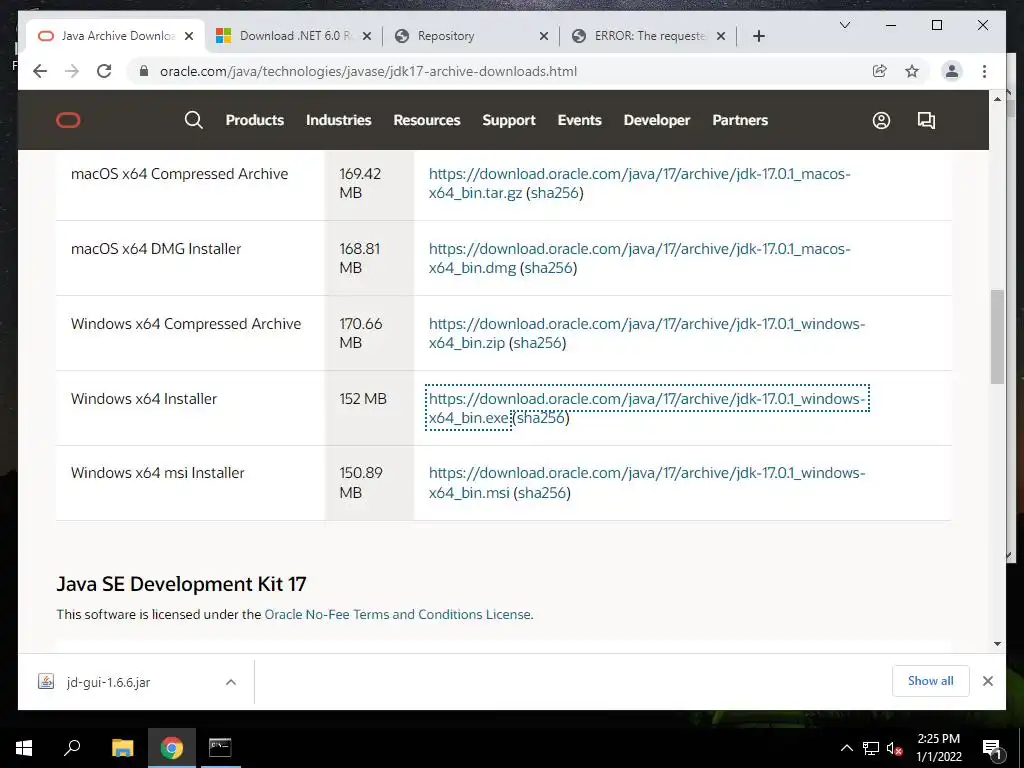The width and height of the screenshot is (1024, 768).
Task: Open the Events menu
Action: tap(579, 120)
